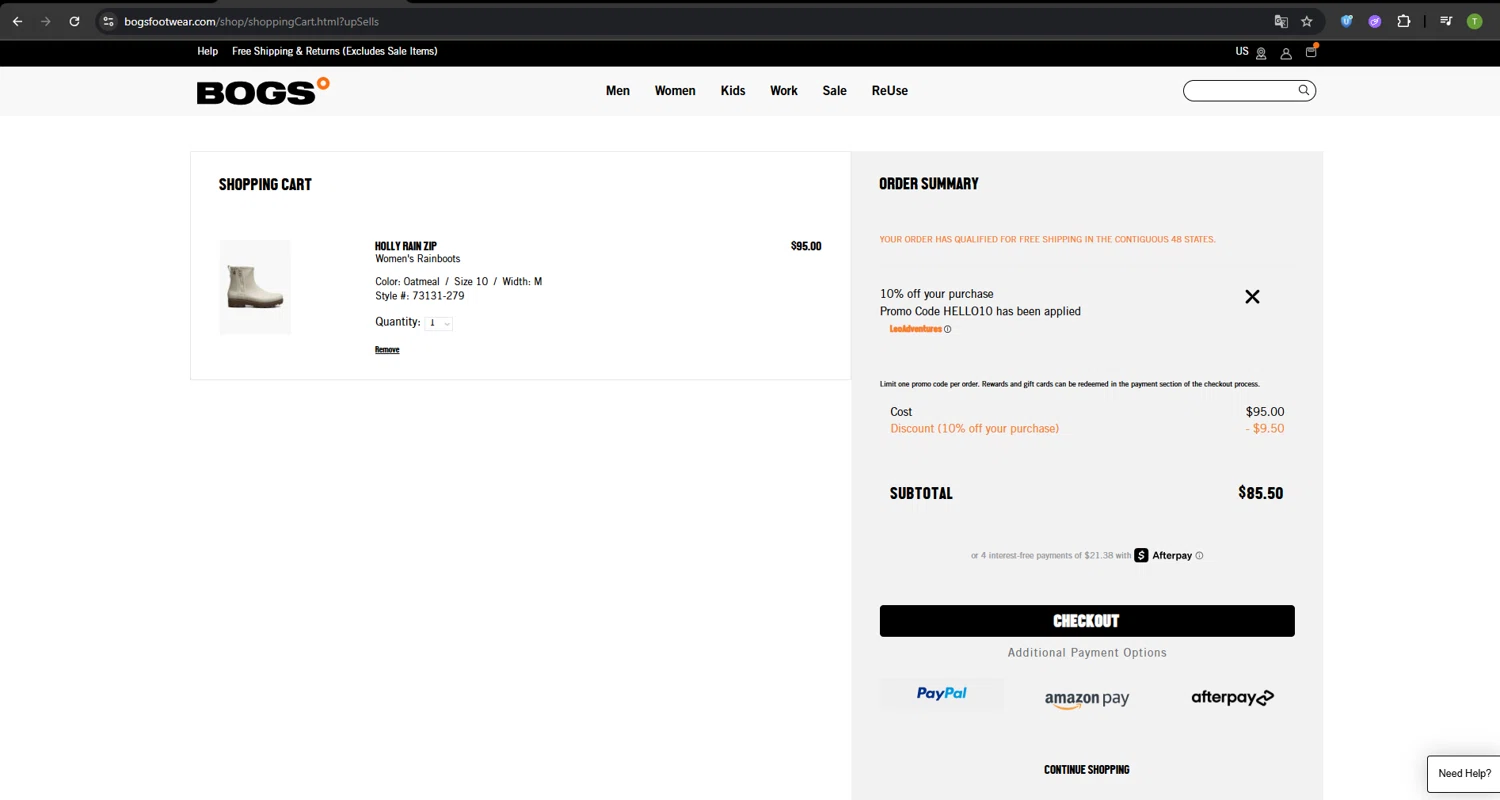1500x800 pixels.
Task: Open the account person icon
Action: click(1286, 53)
